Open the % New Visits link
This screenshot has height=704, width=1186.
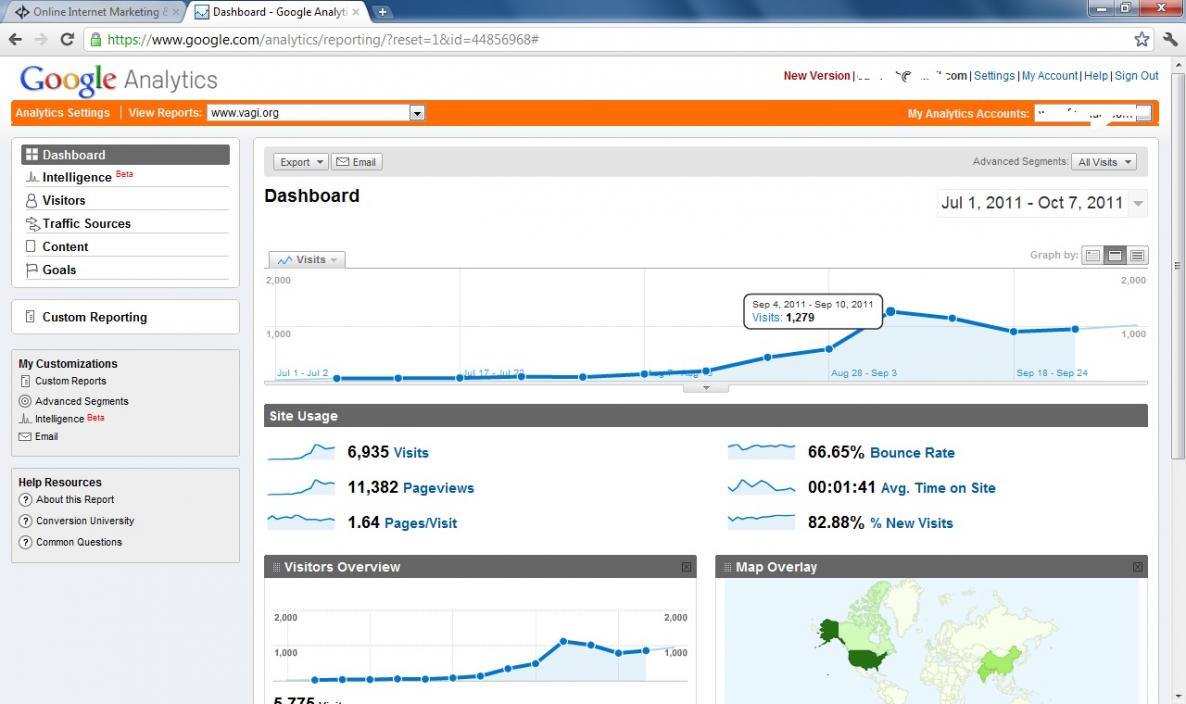click(911, 523)
